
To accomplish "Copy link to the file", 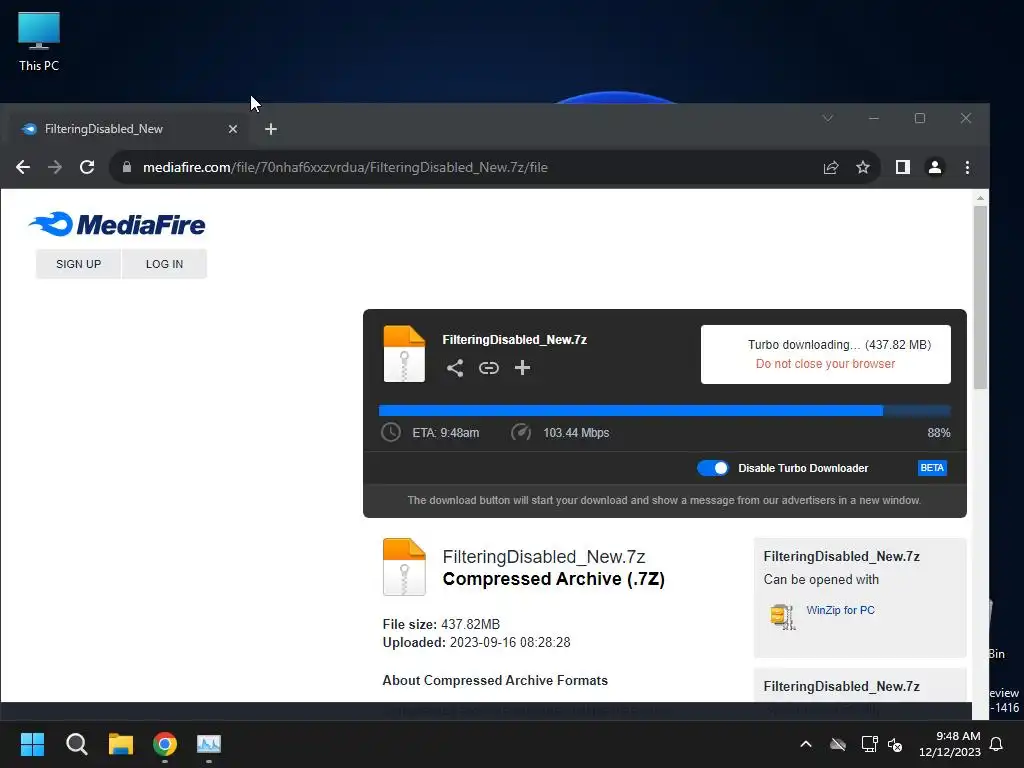I will point(488,368).
